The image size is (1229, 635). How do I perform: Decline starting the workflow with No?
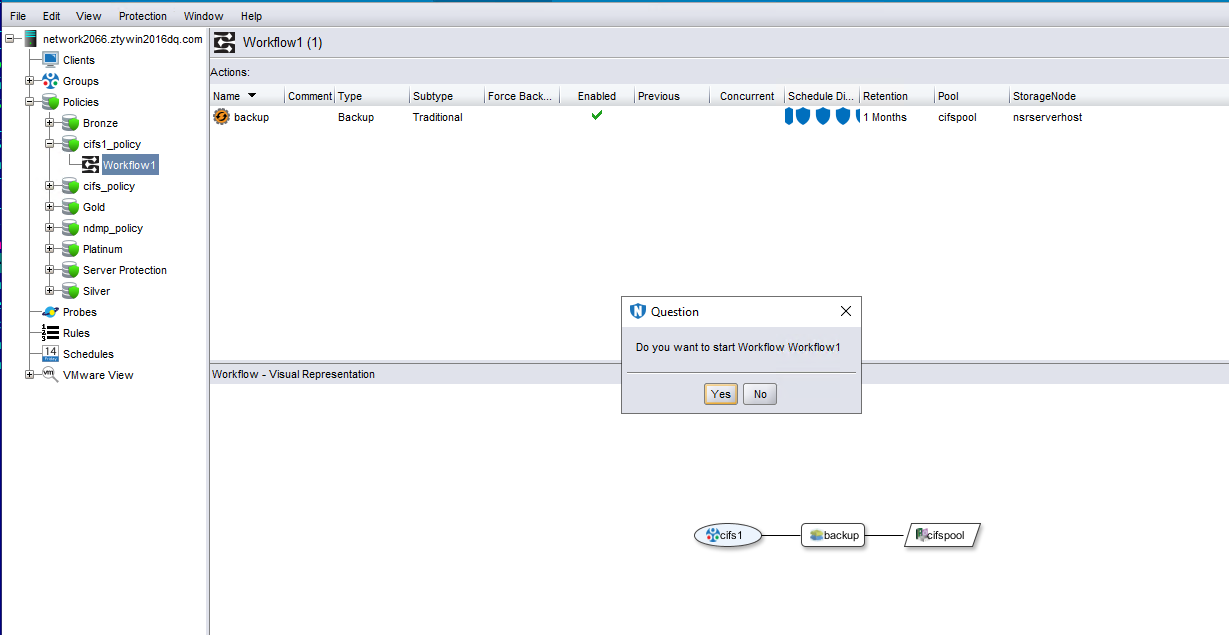[x=760, y=394]
